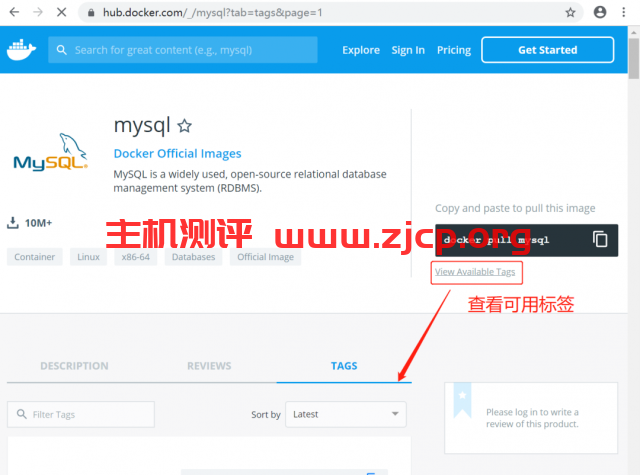Image resolution: width=640 pixels, height=475 pixels.
Task: Click the review bookmark star ribbon
Action: (x=462, y=400)
